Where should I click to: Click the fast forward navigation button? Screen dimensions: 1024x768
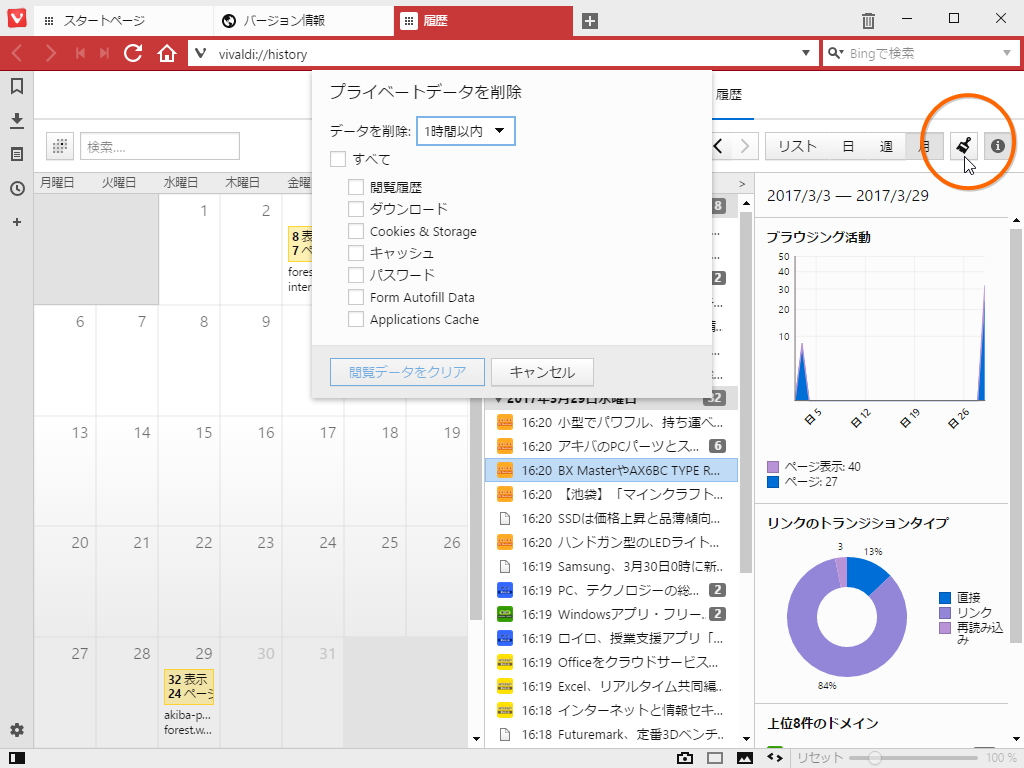click(x=104, y=54)
